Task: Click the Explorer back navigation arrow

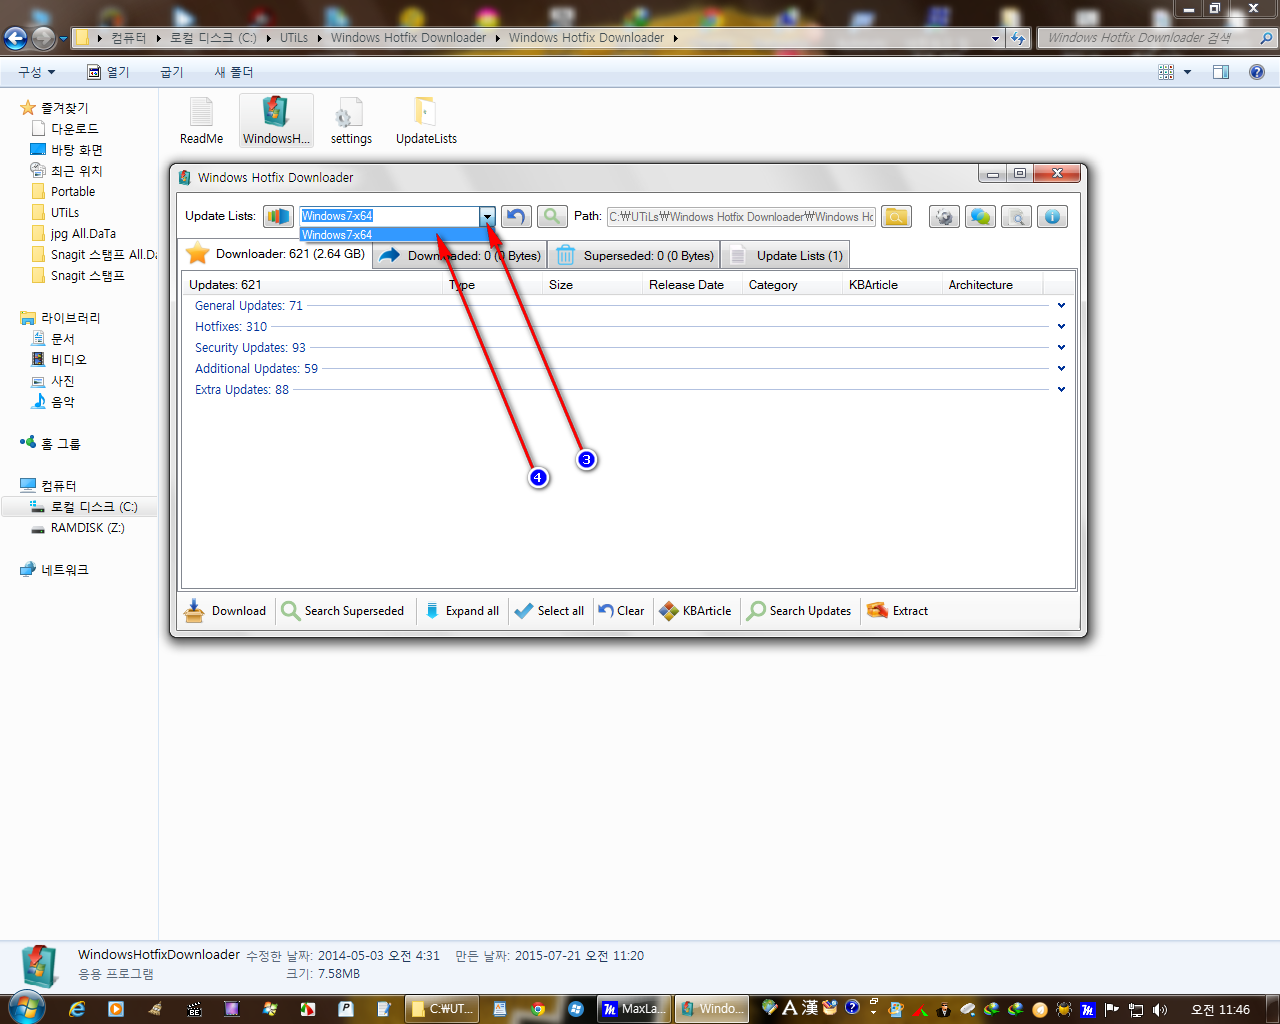Action: pyautogui.click(x=15, y=38)
